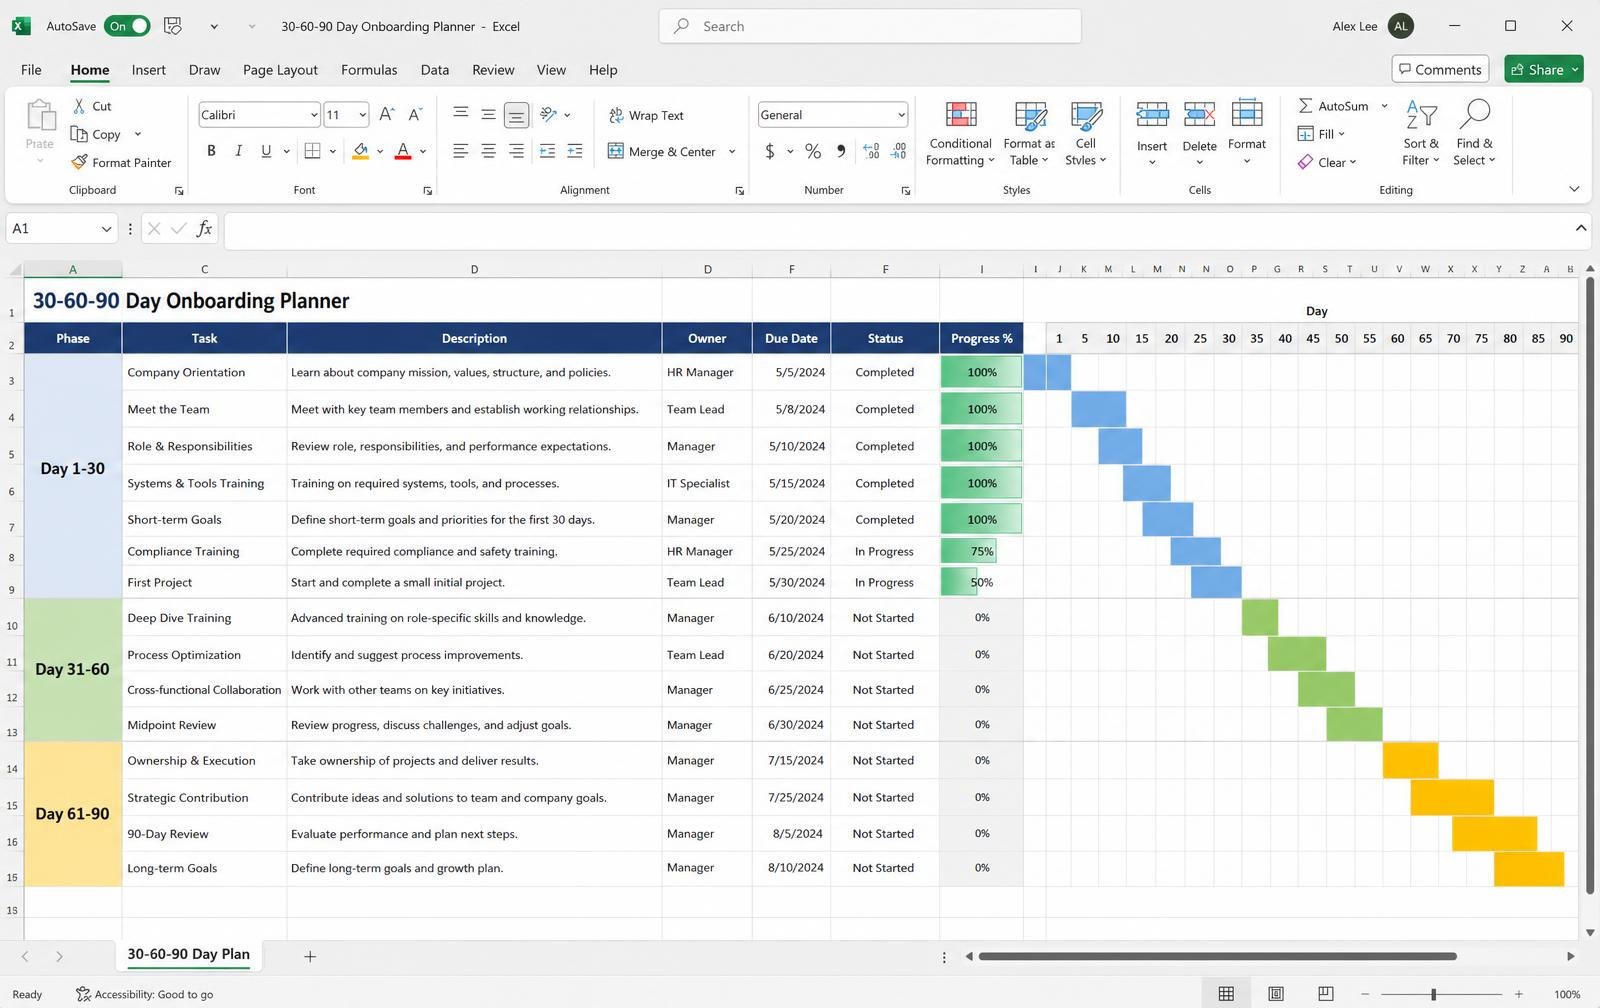Click in the Search box

(x=870, y=26)
